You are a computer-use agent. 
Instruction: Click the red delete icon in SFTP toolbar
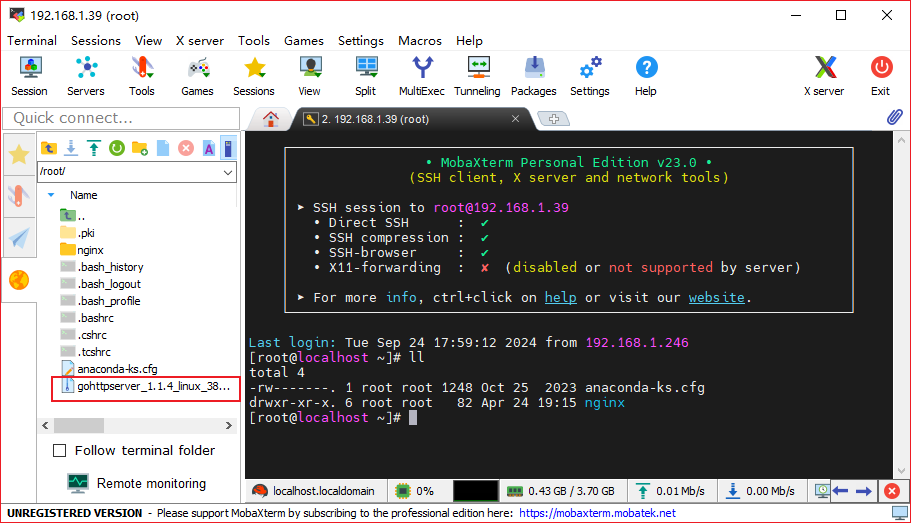[186, 148]
